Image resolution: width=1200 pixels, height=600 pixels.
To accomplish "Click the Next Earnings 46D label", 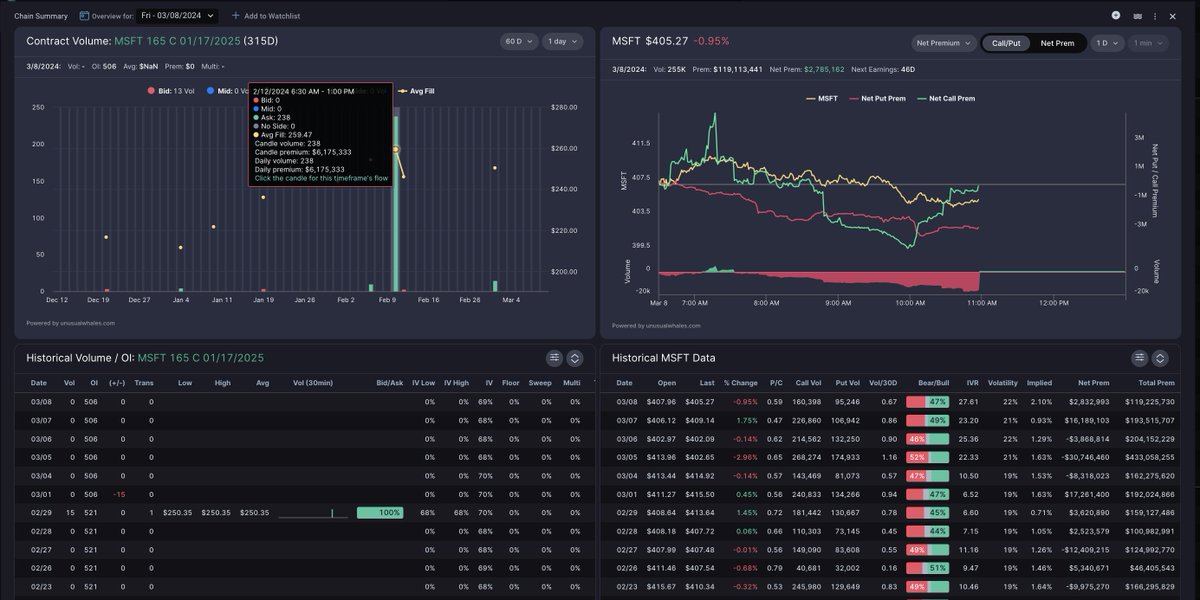I will click(x=883, y=69).
